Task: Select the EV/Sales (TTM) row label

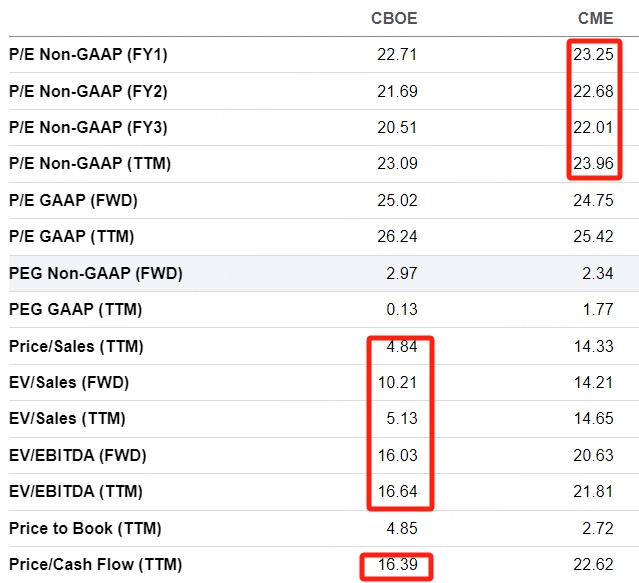Action: (67, 418)
